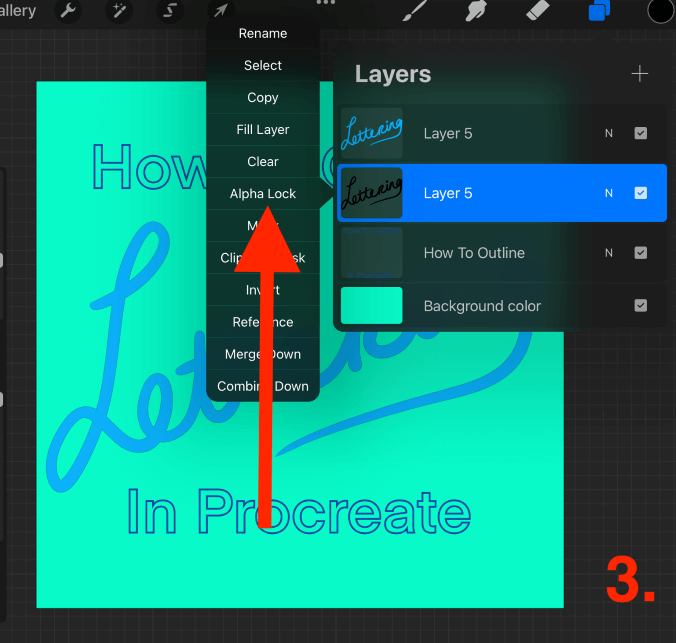Select the Brush tool
The width and height of the screenshot is (676, 643).
(415, 10)
